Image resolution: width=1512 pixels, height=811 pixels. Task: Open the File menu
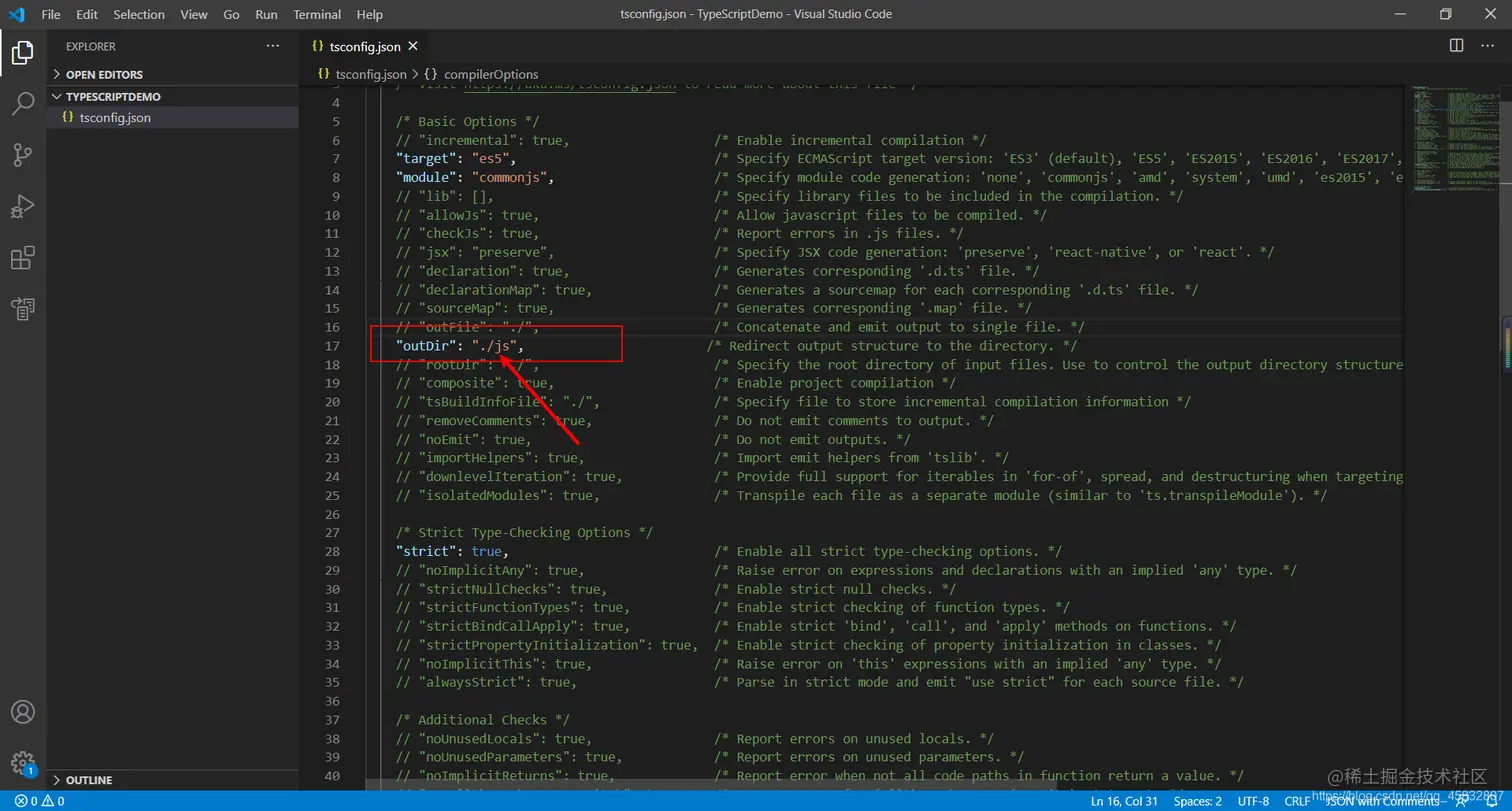51,14
